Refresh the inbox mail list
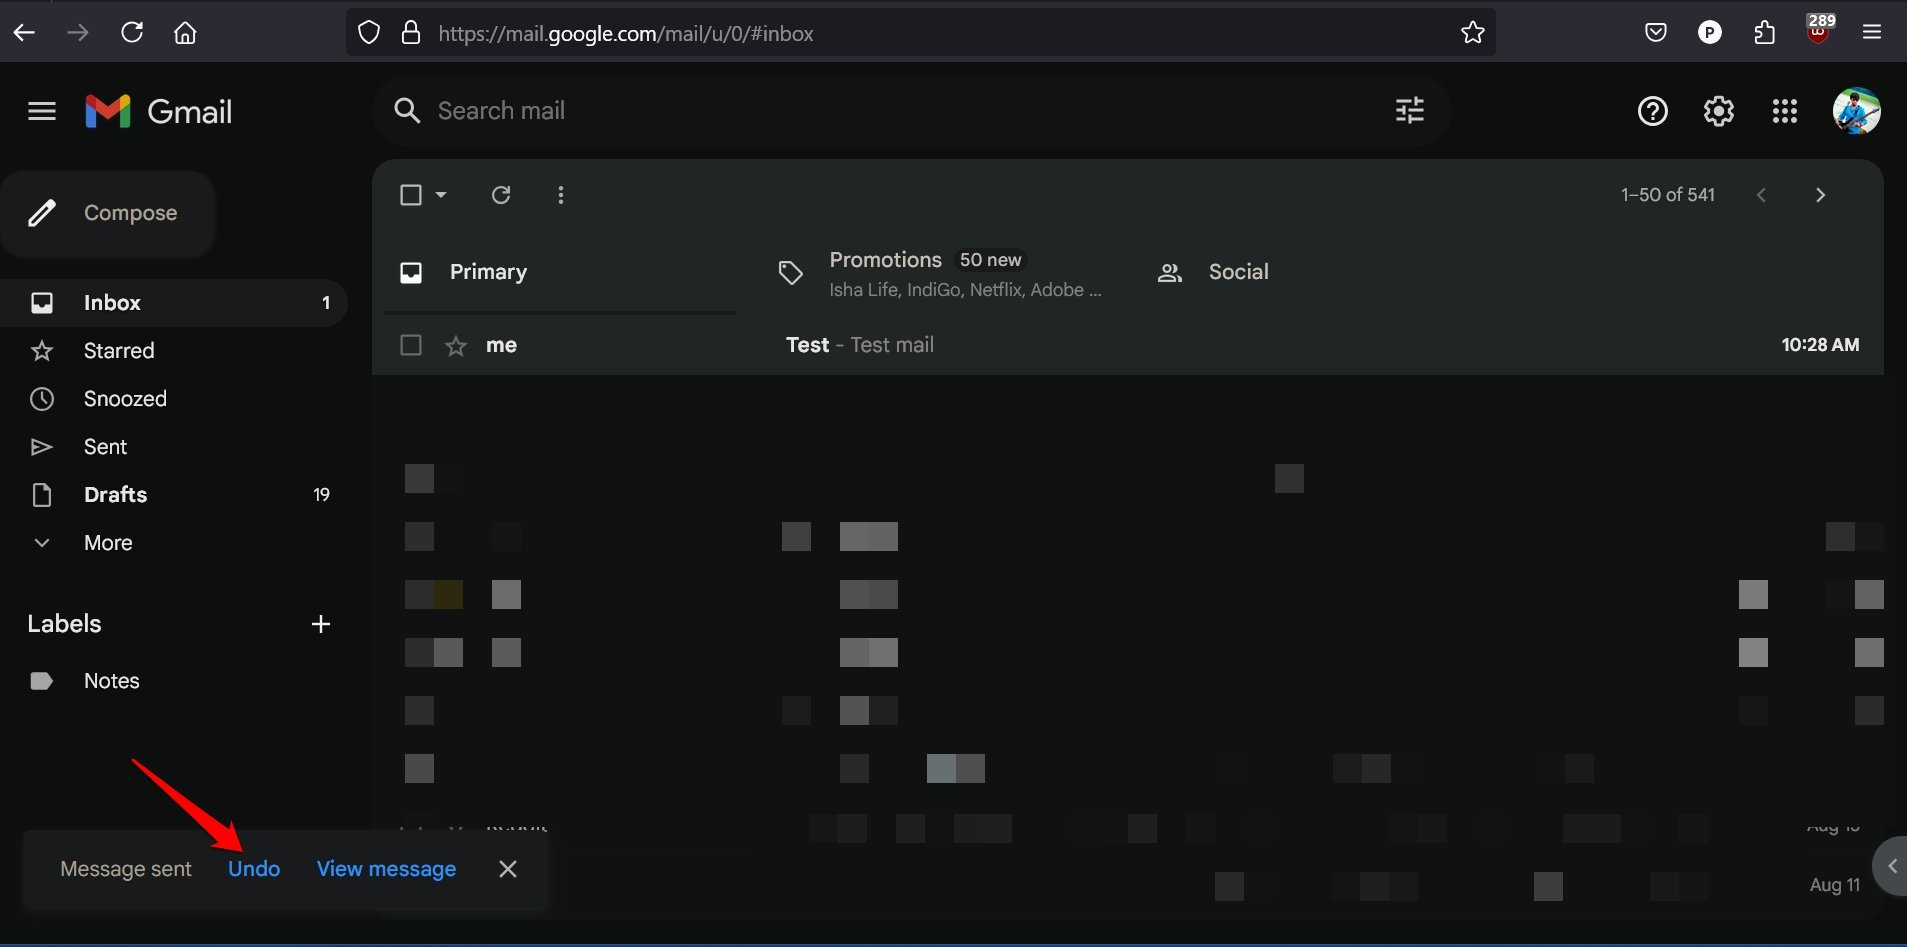 tap(501, 195)
